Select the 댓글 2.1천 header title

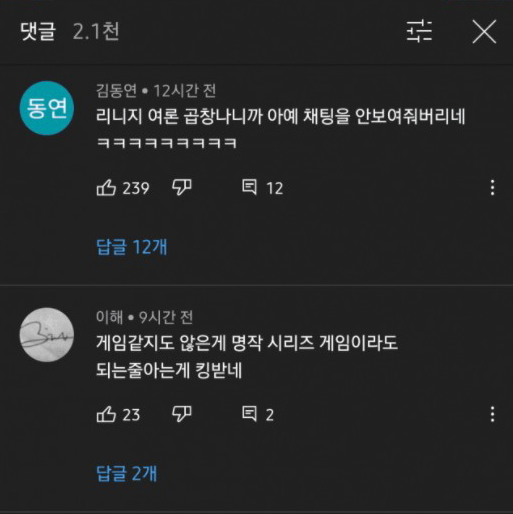69,31
